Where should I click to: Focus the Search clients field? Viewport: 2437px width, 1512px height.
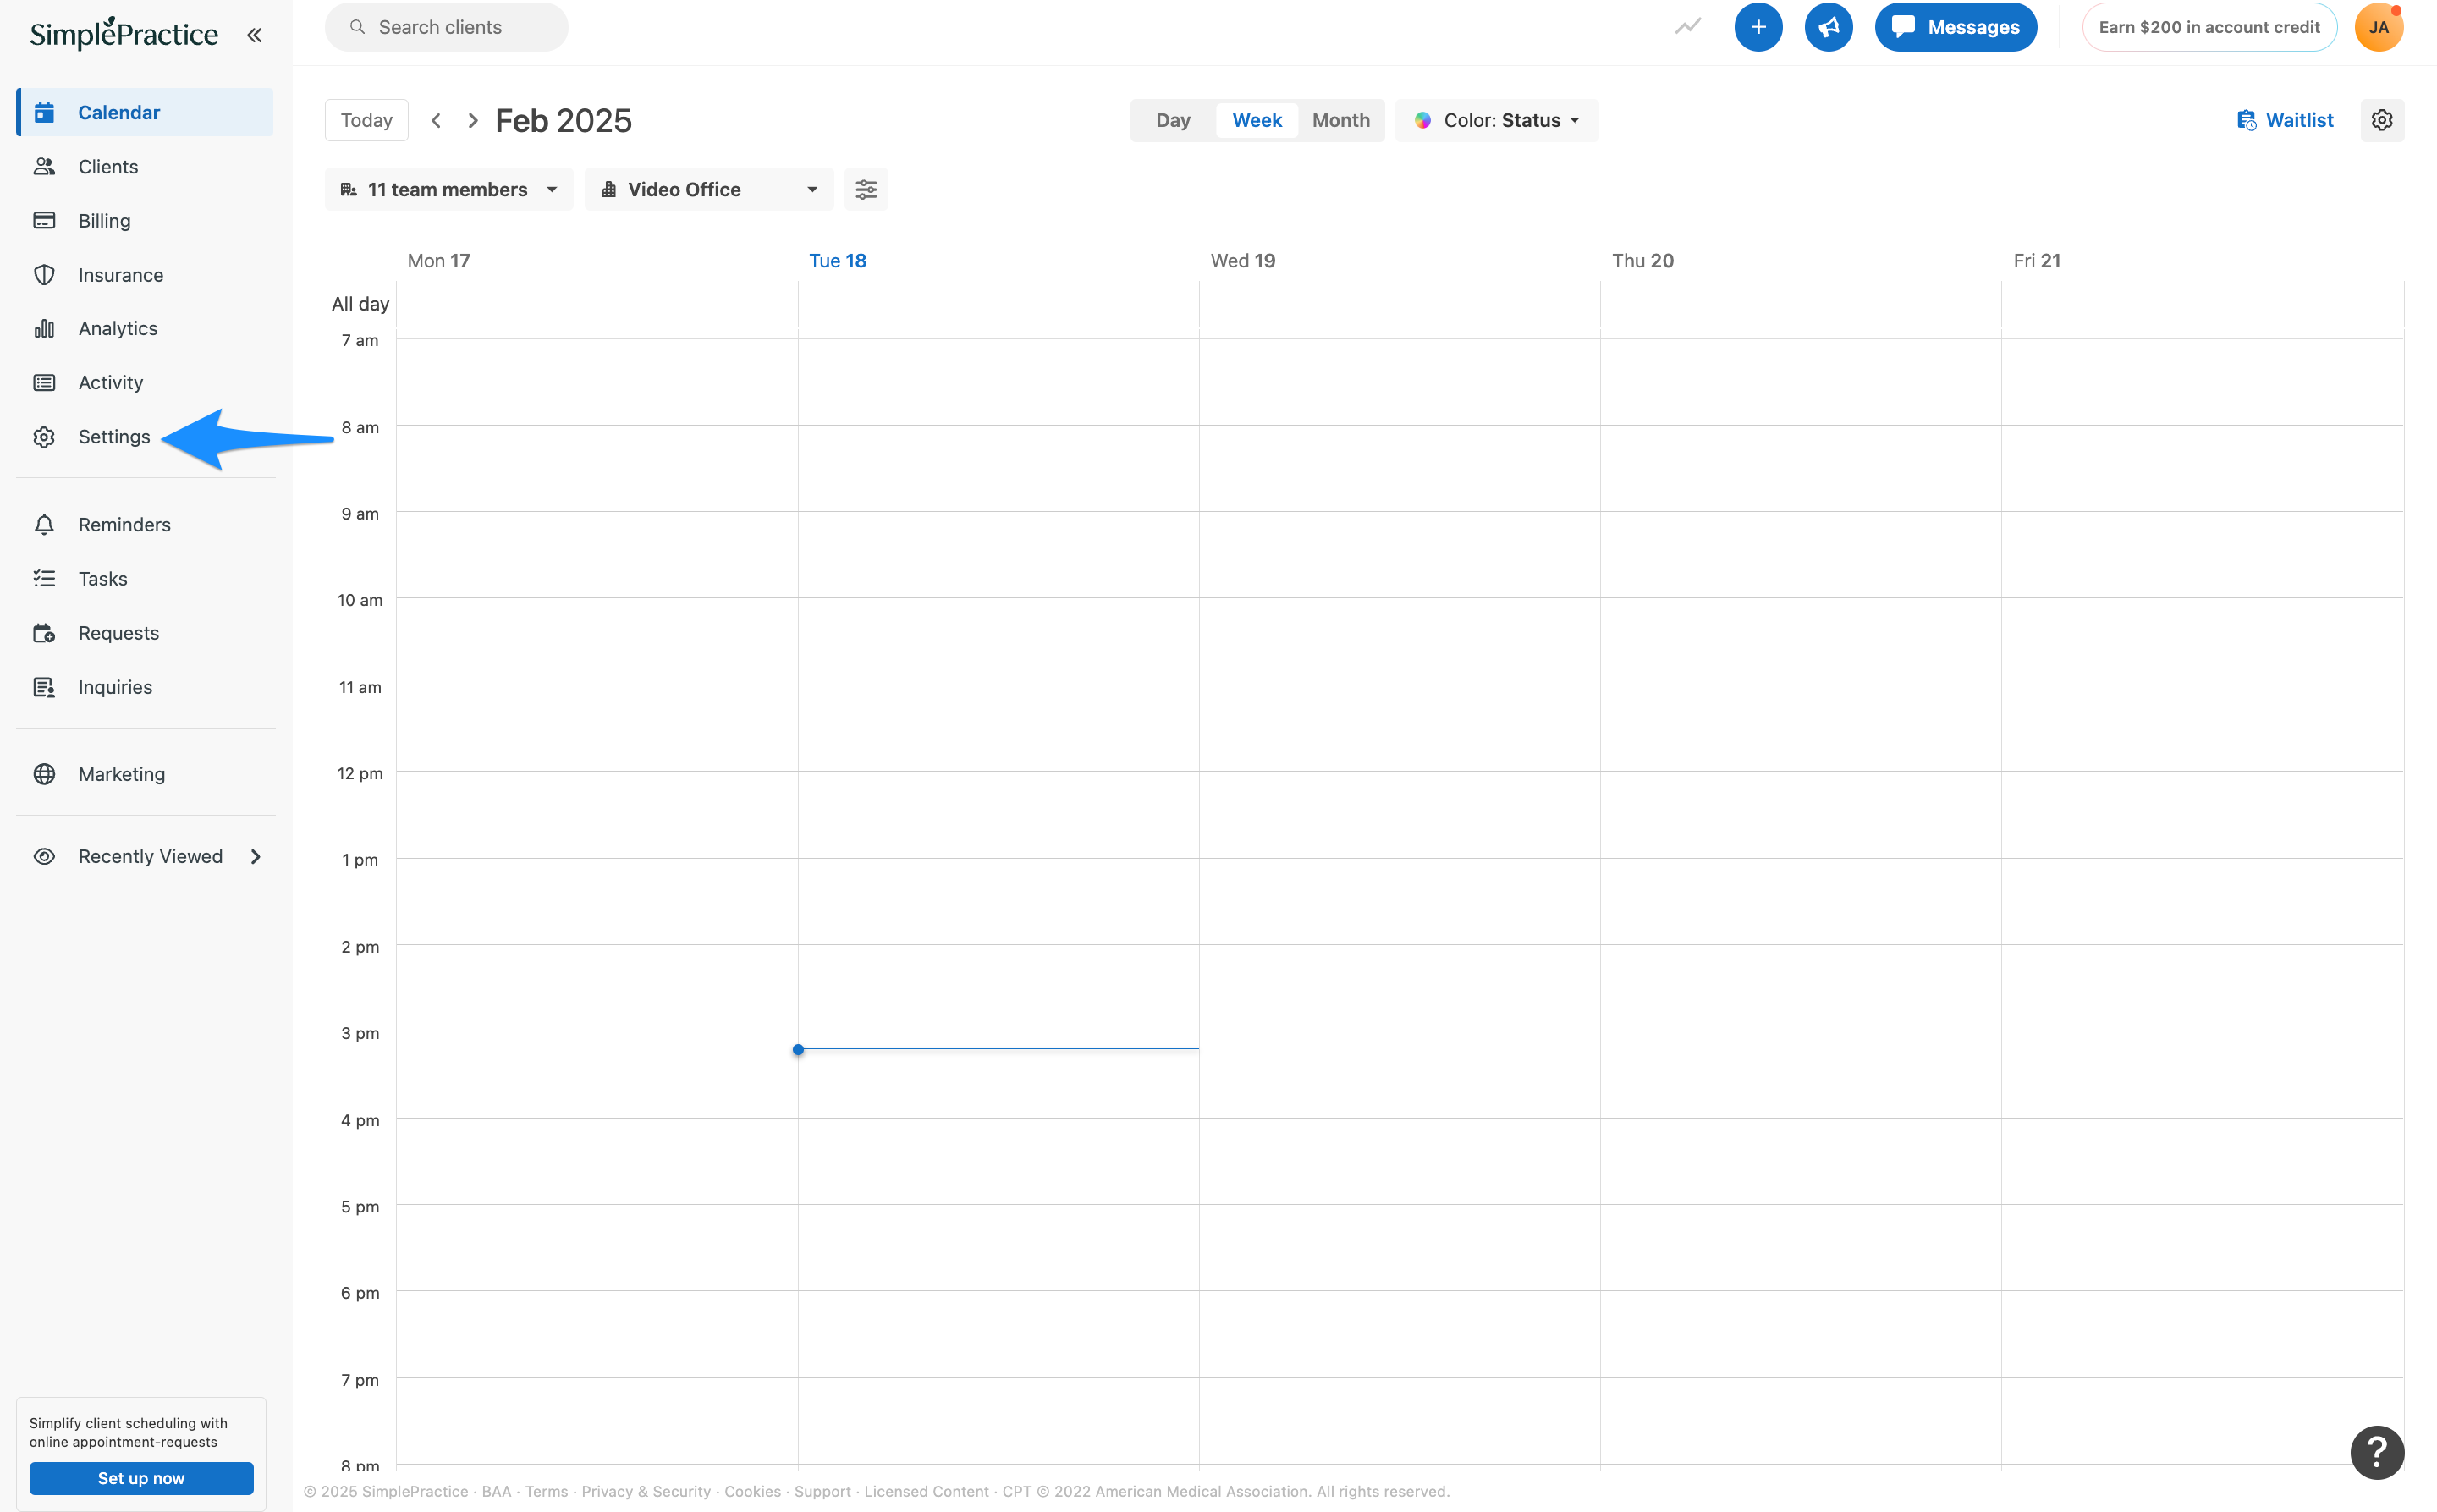tap(446, 27)
